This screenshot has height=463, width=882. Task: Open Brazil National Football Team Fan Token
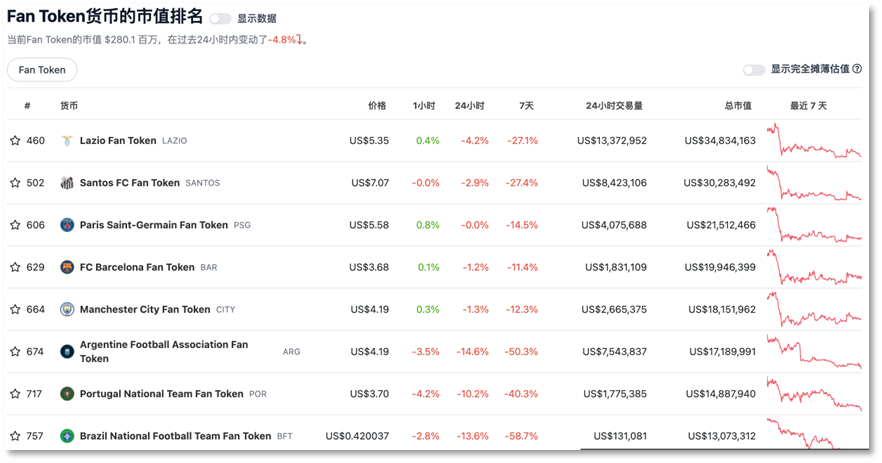click(x=176, y=436)
